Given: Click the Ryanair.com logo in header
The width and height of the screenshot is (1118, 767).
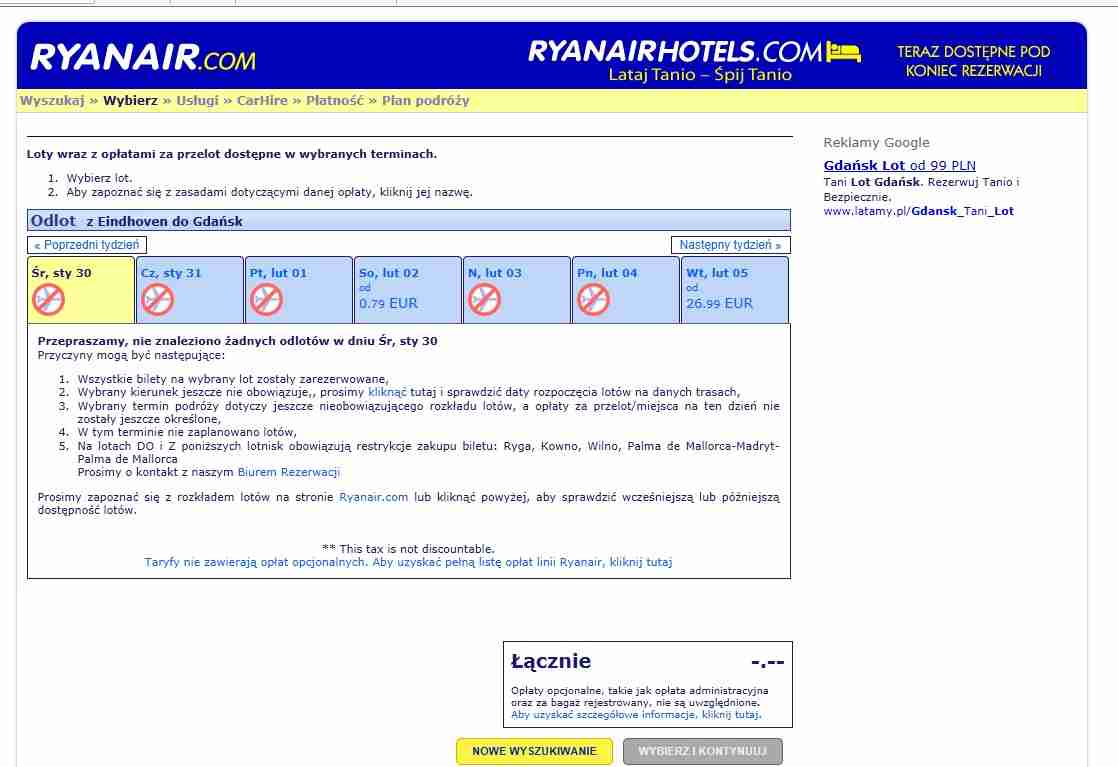Looking at the screenshot, I should 143,57.
